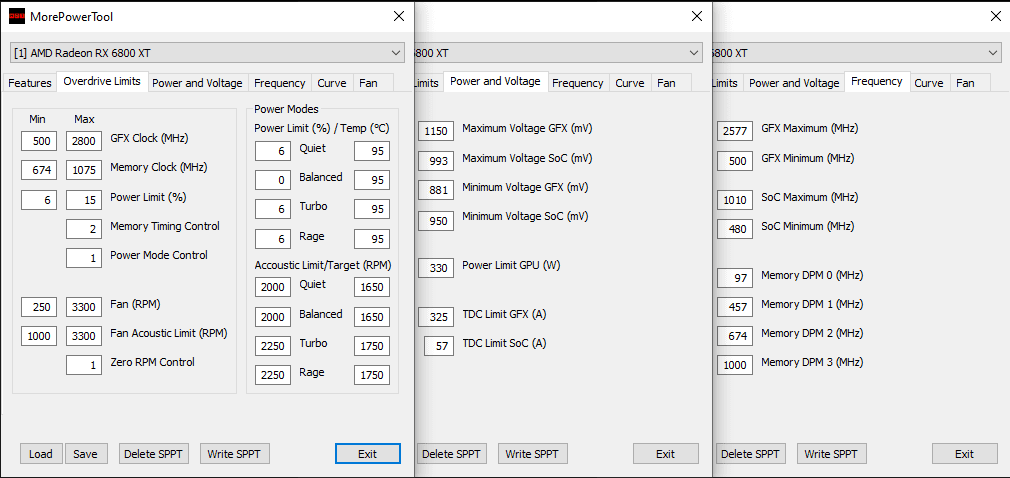
Task: Click the GFX Maximum (MHz) field
Action: [x=735, y=131]
